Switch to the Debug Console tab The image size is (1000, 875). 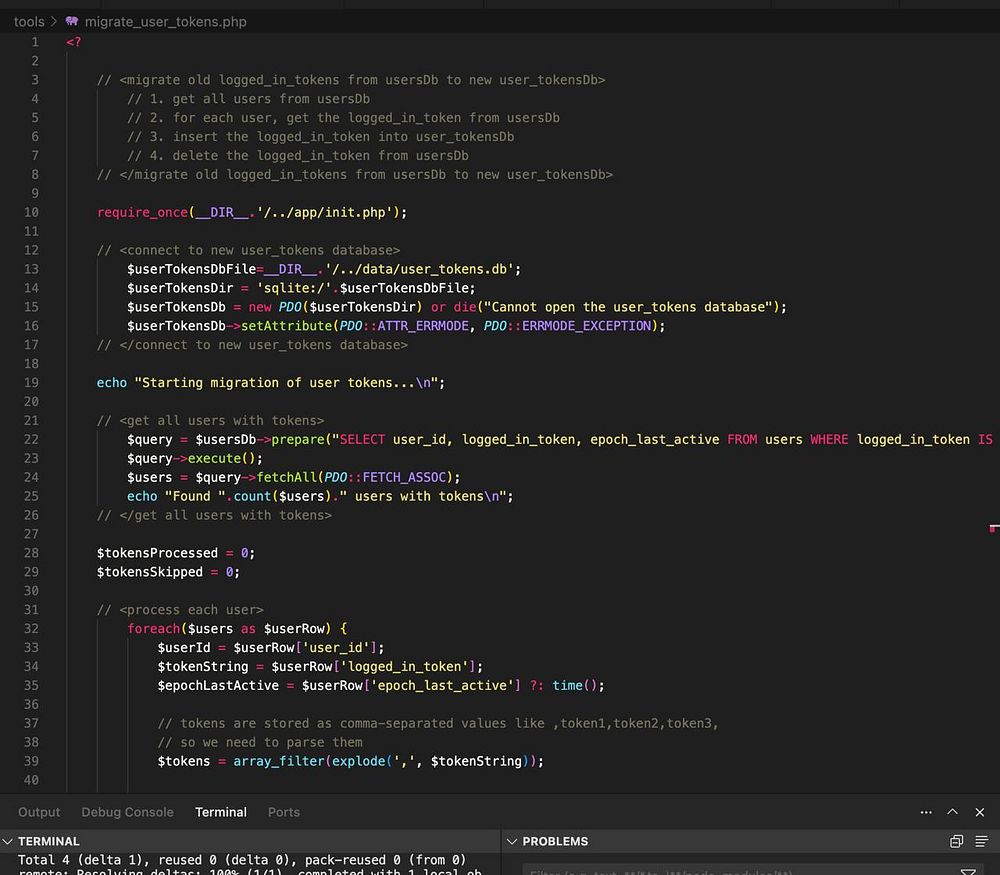pyautogui.click(x=127, y=812)
